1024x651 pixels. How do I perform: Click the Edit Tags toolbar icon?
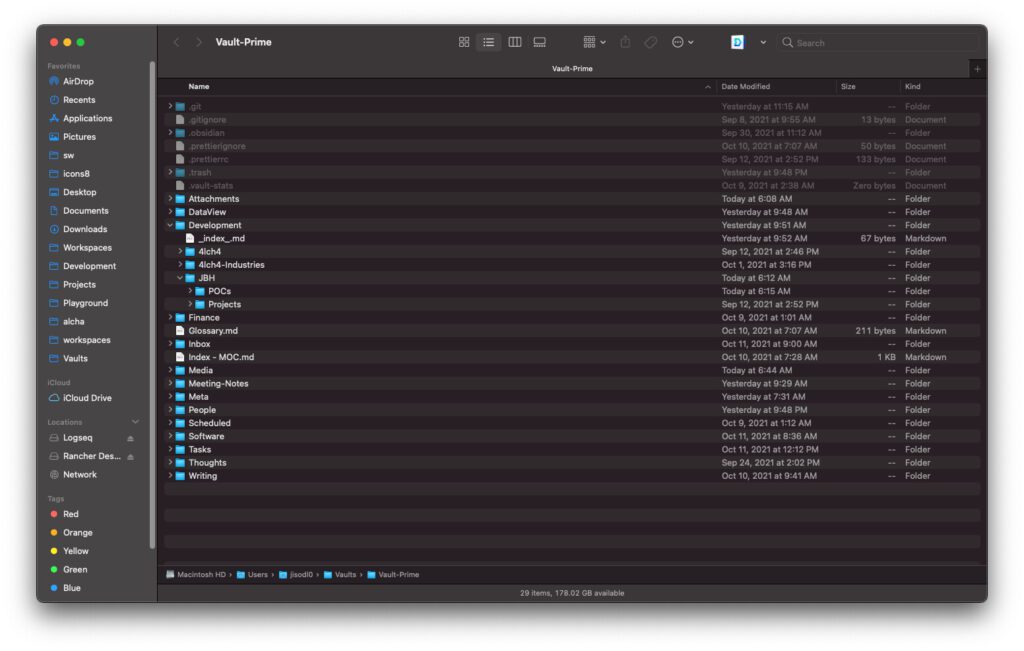[651, 42]
